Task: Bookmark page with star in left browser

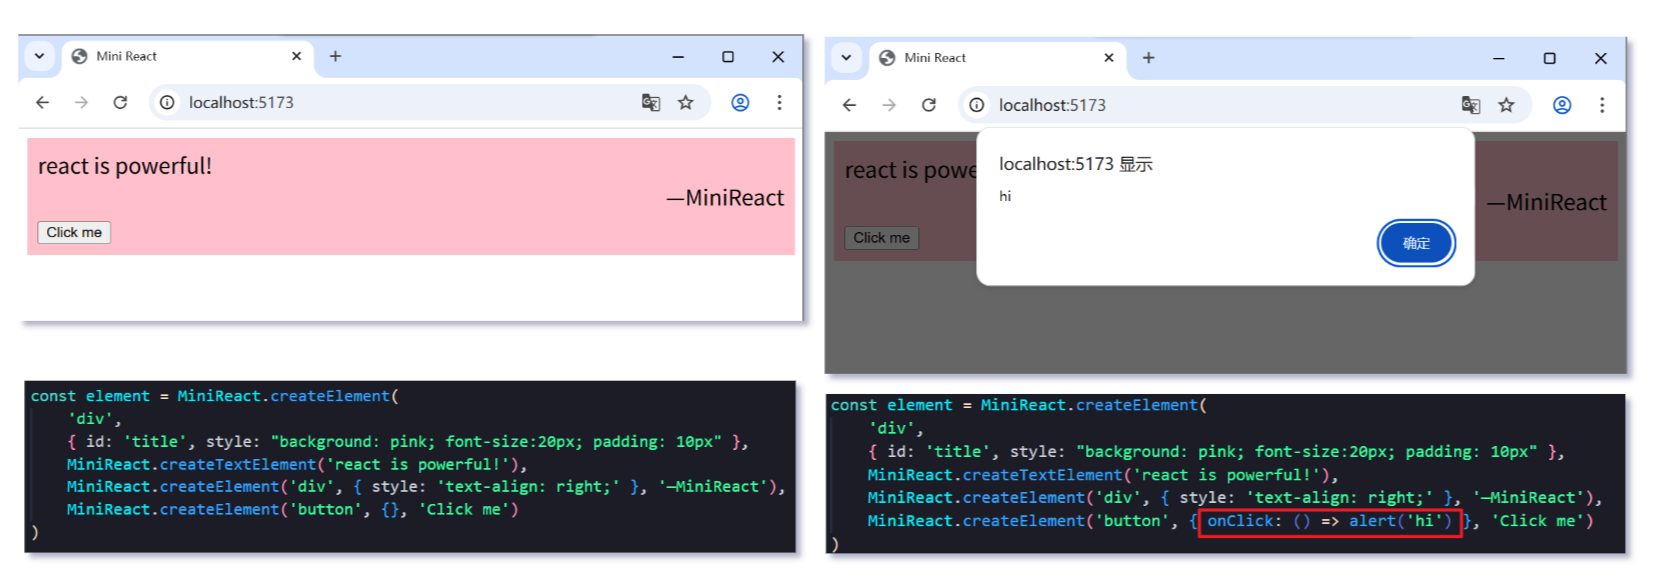Action: [685, 102]
